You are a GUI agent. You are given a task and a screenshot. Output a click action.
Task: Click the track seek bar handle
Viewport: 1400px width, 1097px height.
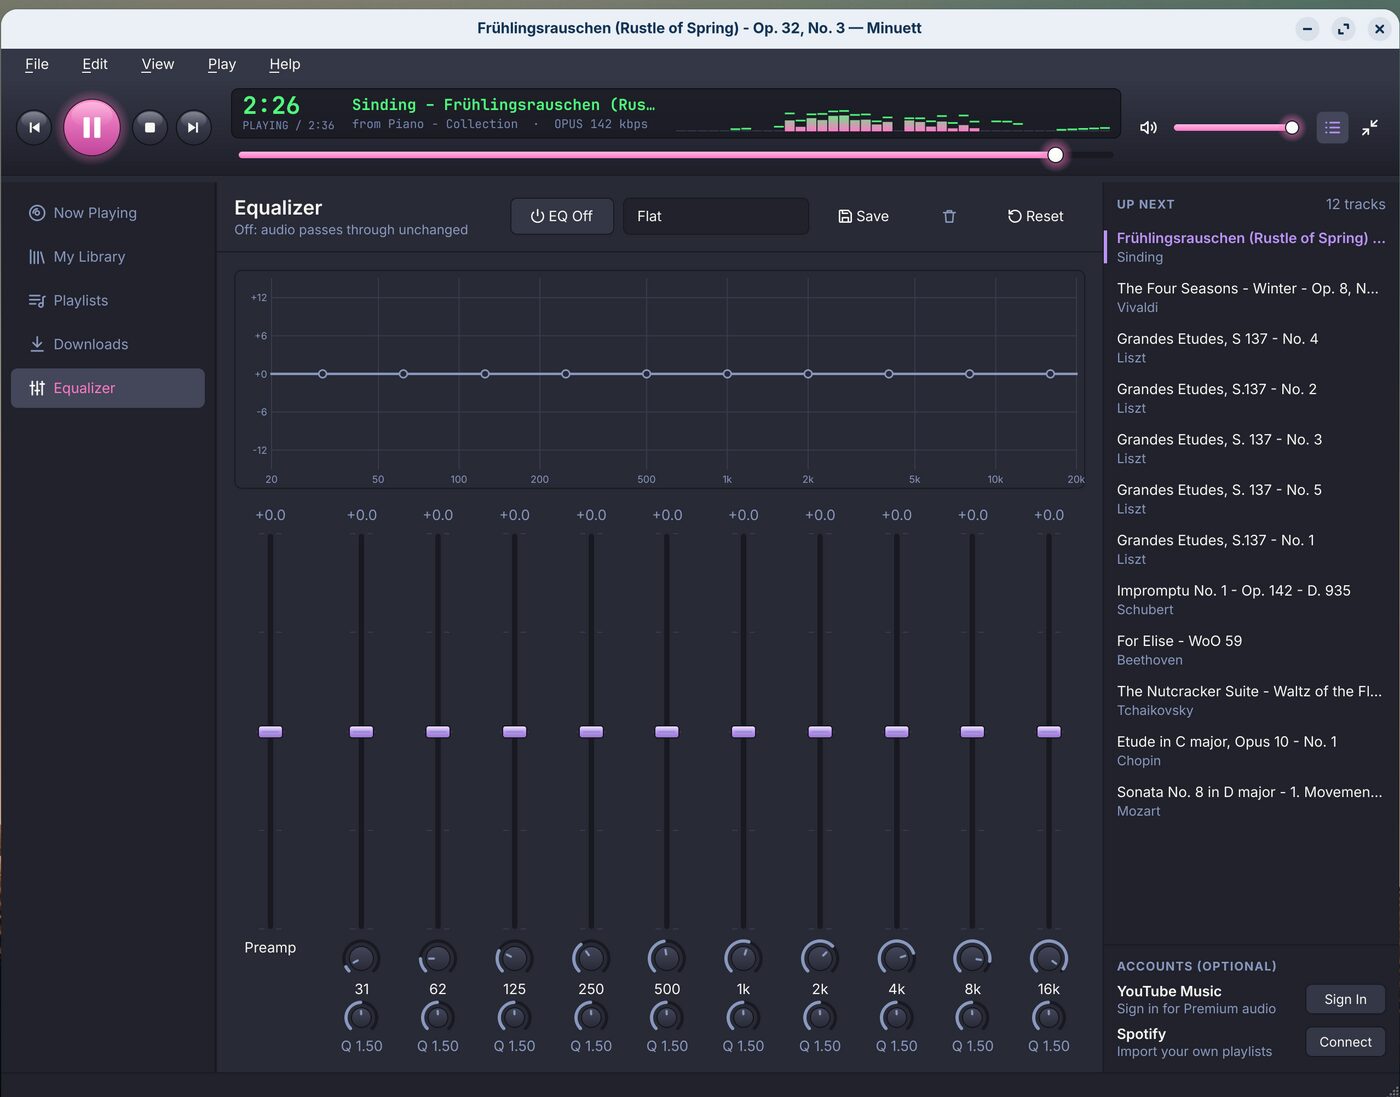[1055, 155]
